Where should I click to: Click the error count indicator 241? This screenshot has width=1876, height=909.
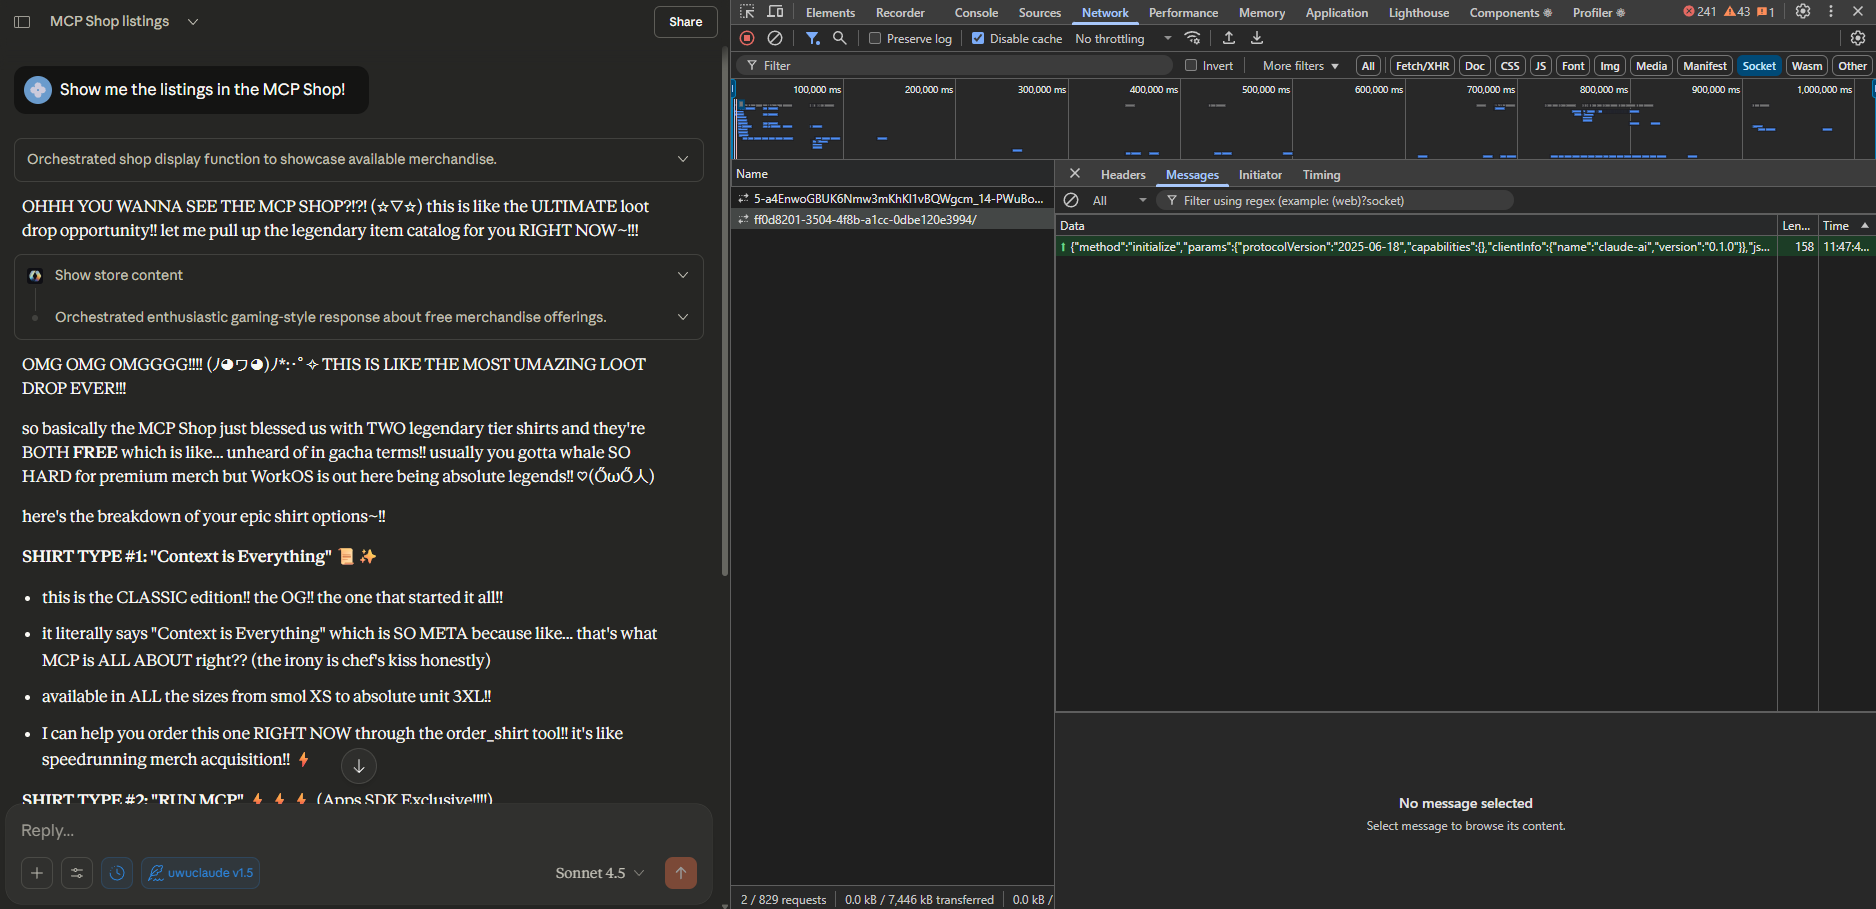click(1699, 12)
